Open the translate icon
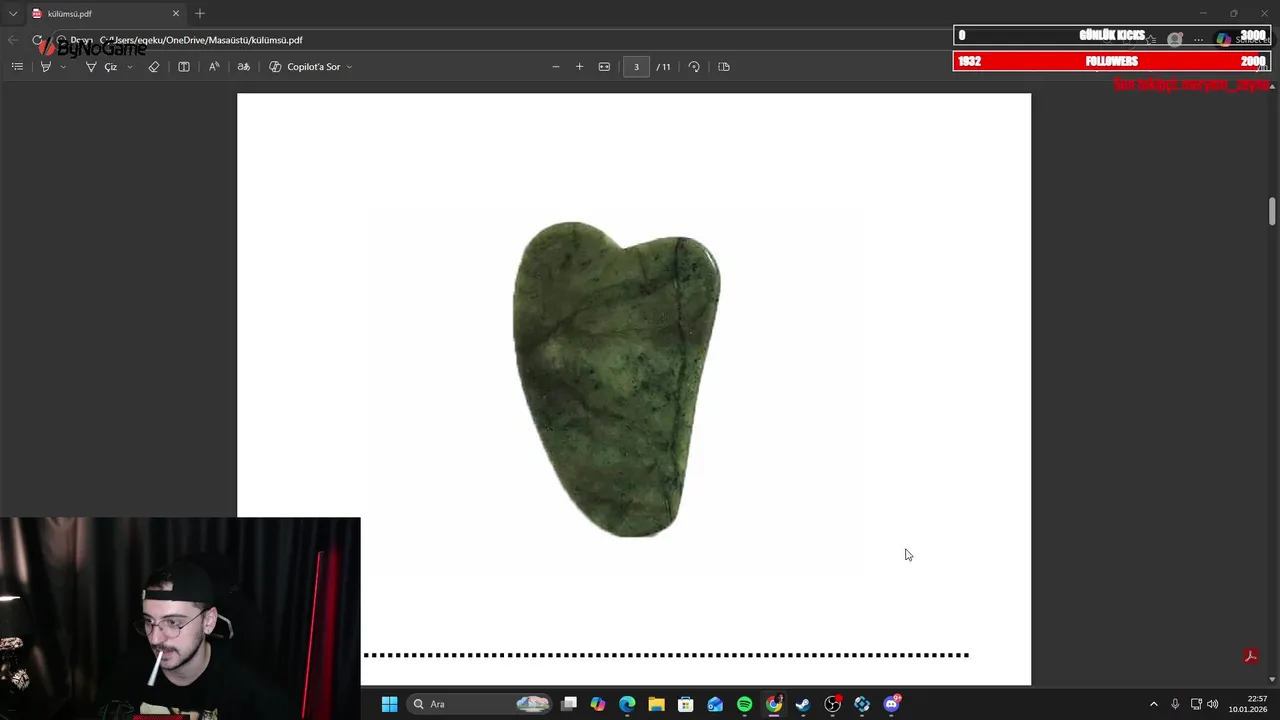This screenshot has height=720, width=1280. click(x=243, y=67)
